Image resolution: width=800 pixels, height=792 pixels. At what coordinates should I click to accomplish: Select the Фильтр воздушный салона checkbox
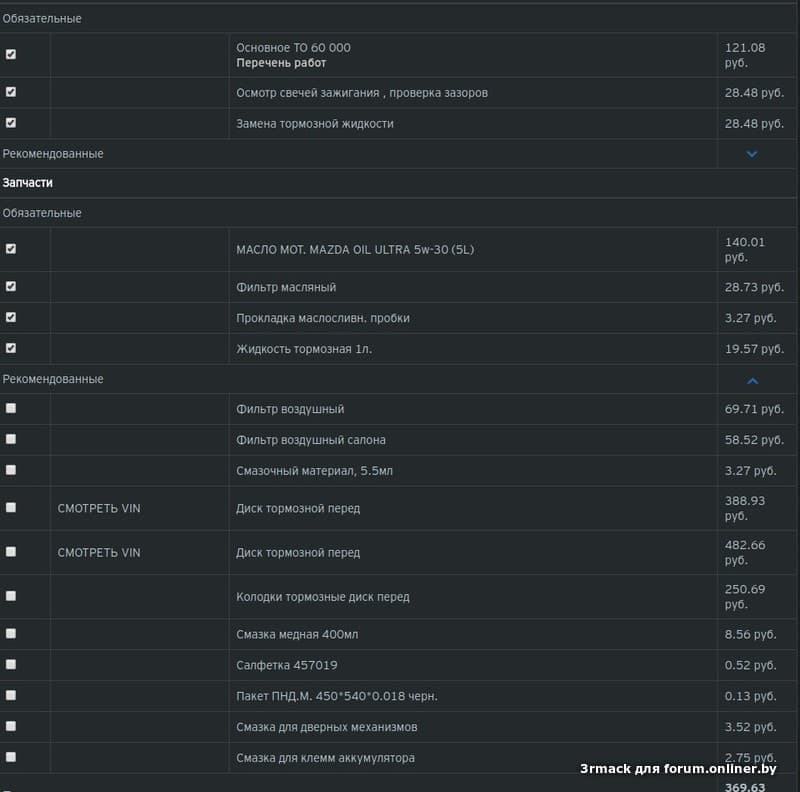coord(11,439)
